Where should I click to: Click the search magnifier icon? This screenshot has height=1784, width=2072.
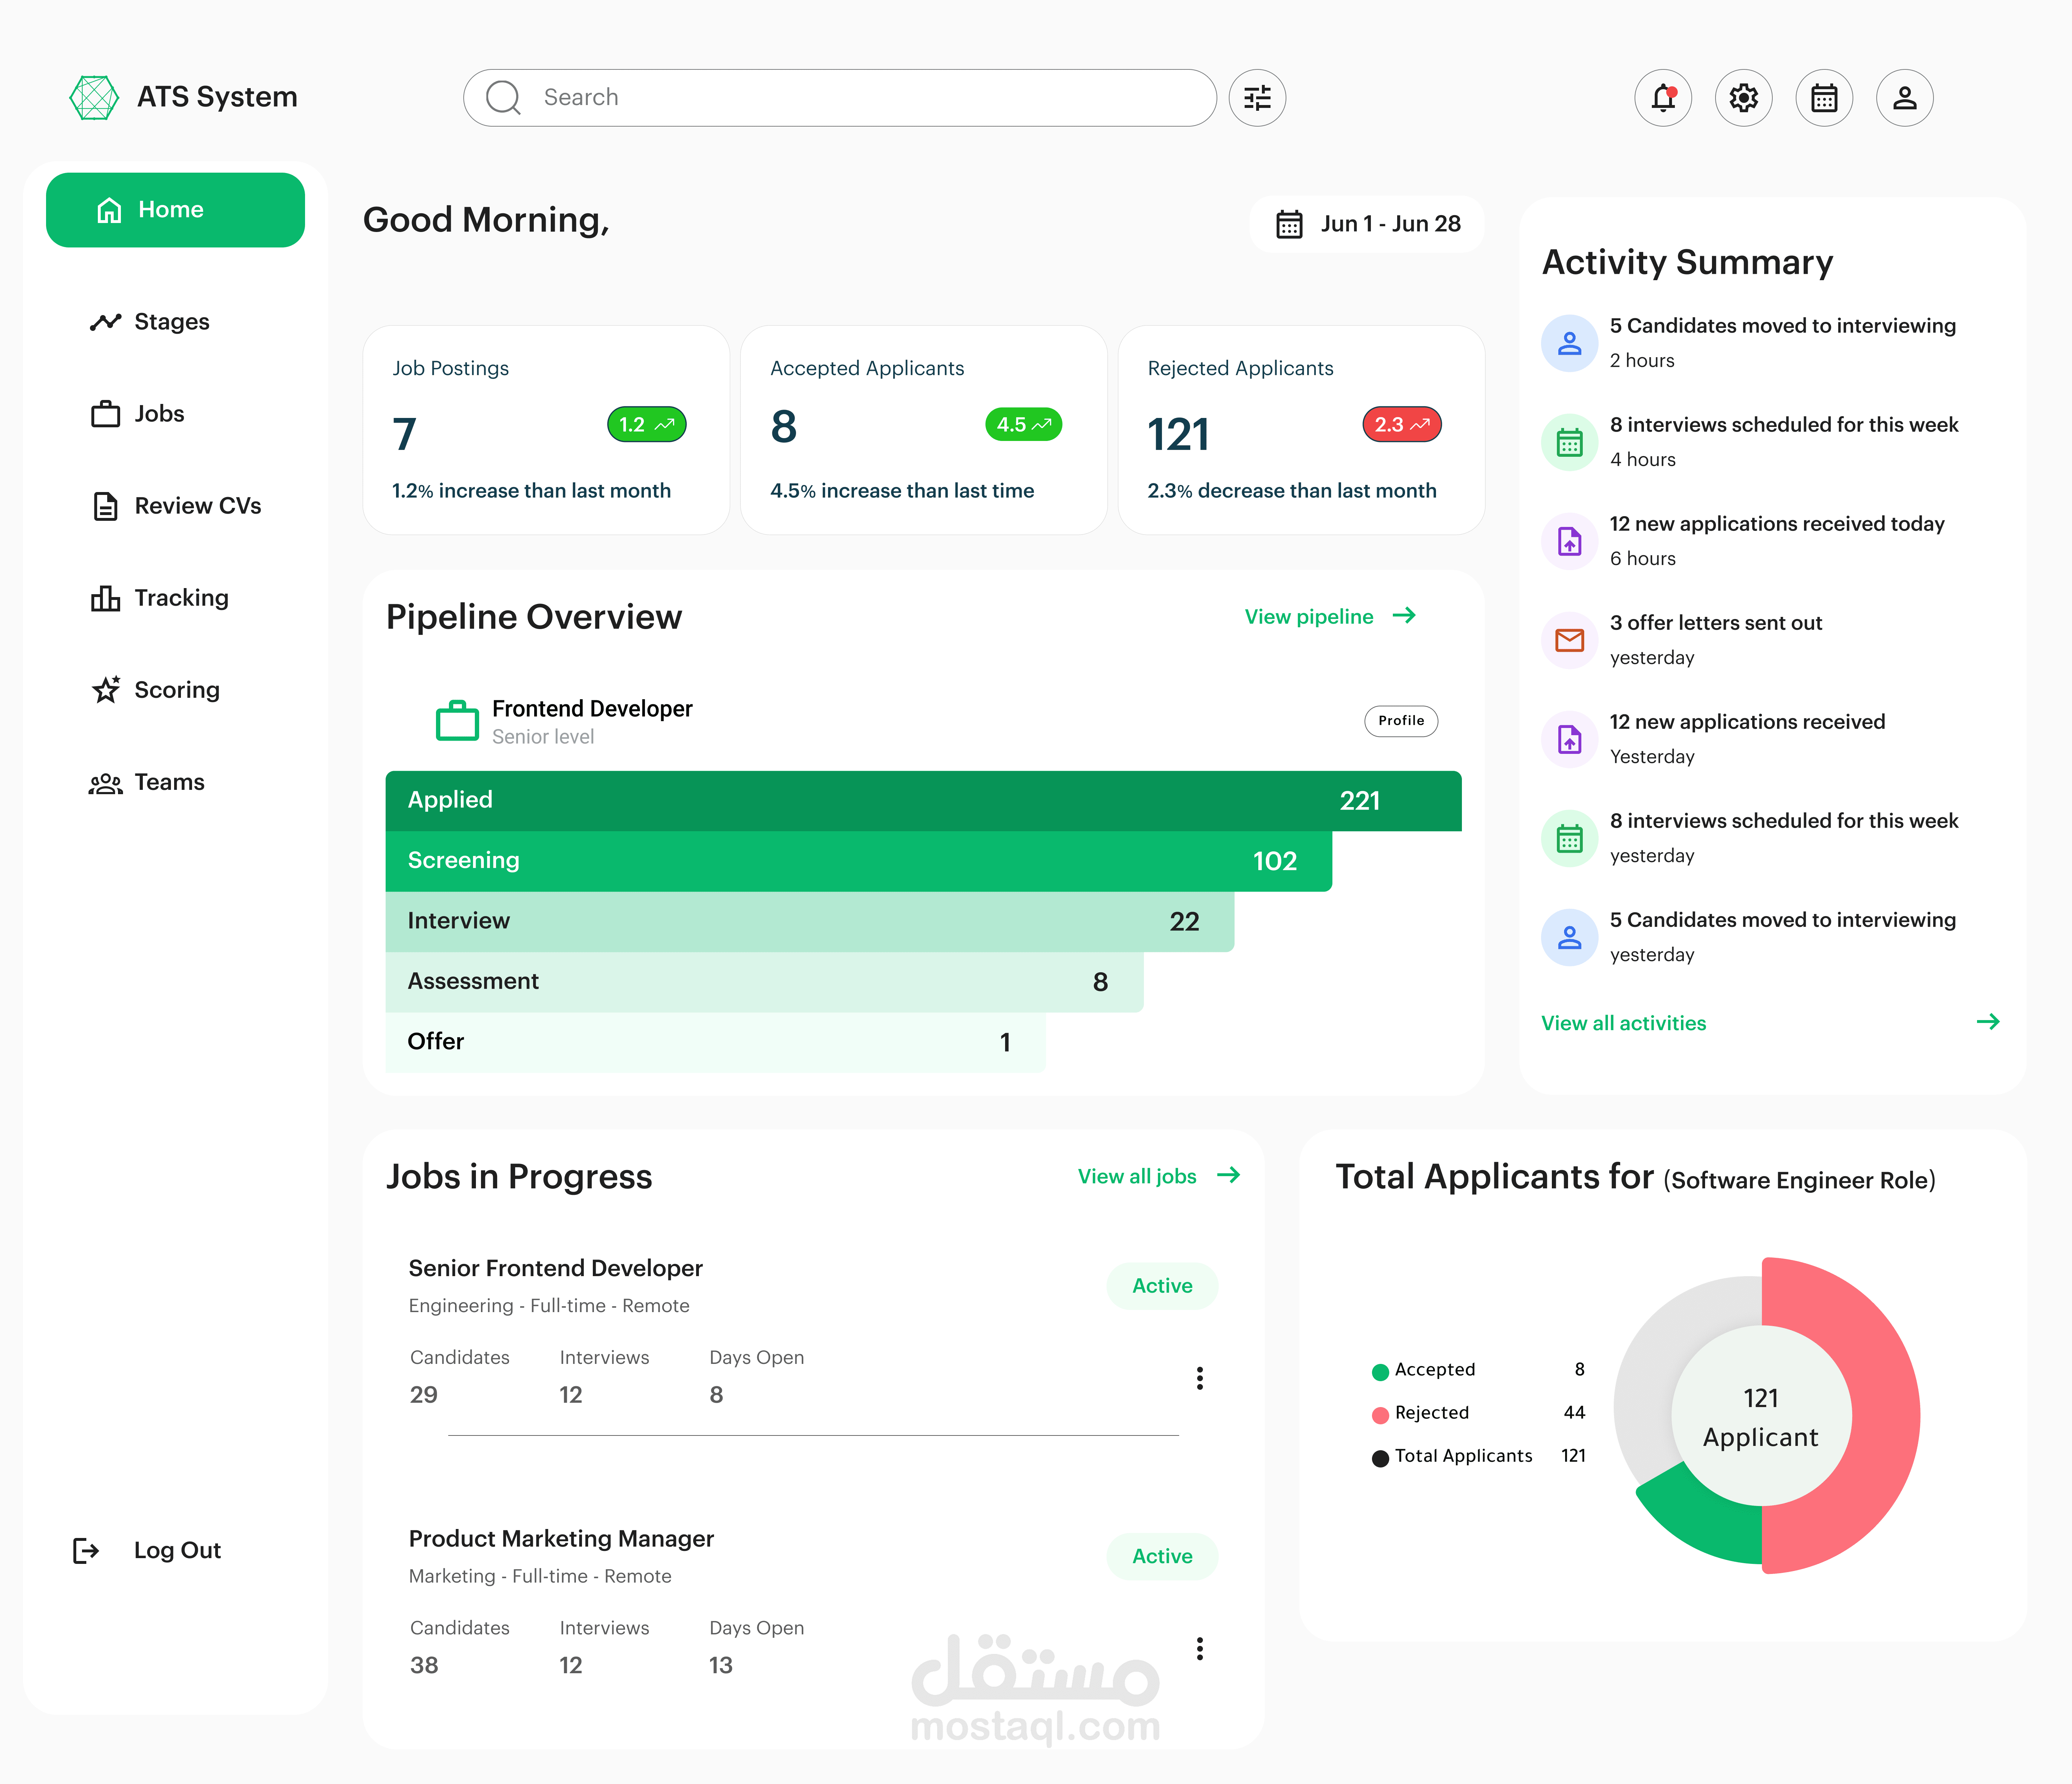pyautogui.click(x=503, y=97)
